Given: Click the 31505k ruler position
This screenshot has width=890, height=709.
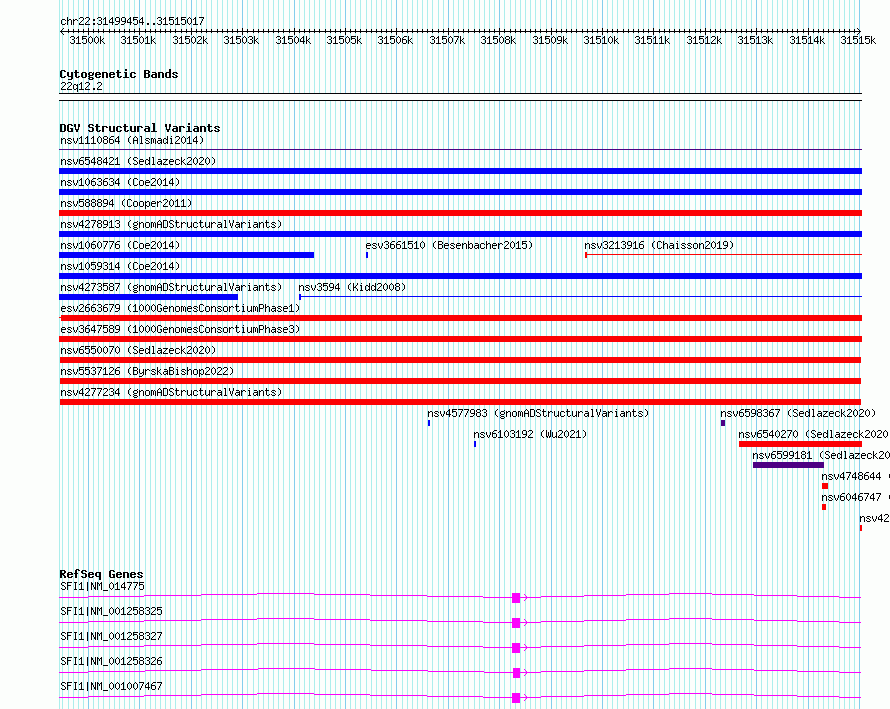Looking at the screenshot, I should [344, 40].
